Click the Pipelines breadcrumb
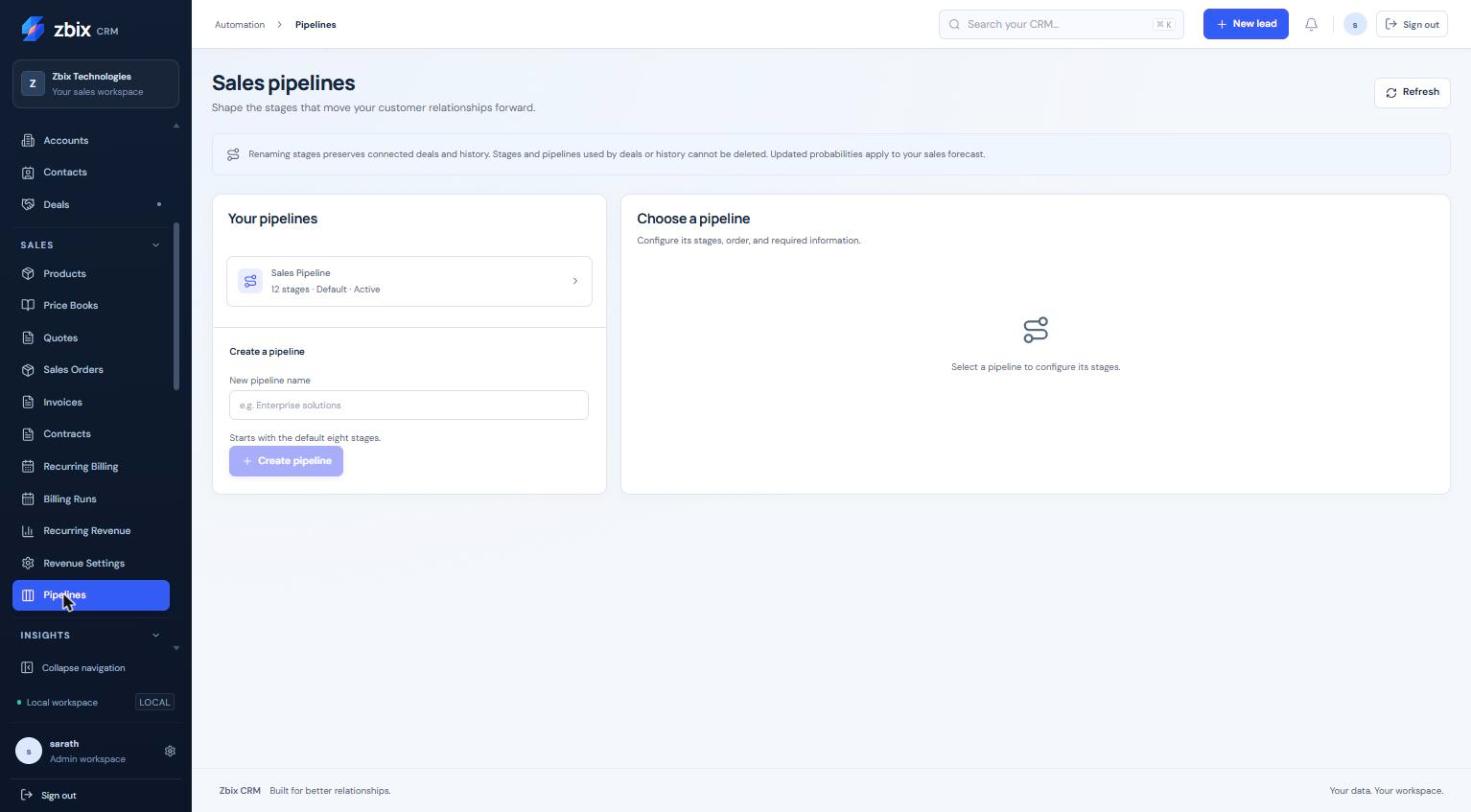The height and width of the screenshot is (812, 1471). tap(315, 24)
